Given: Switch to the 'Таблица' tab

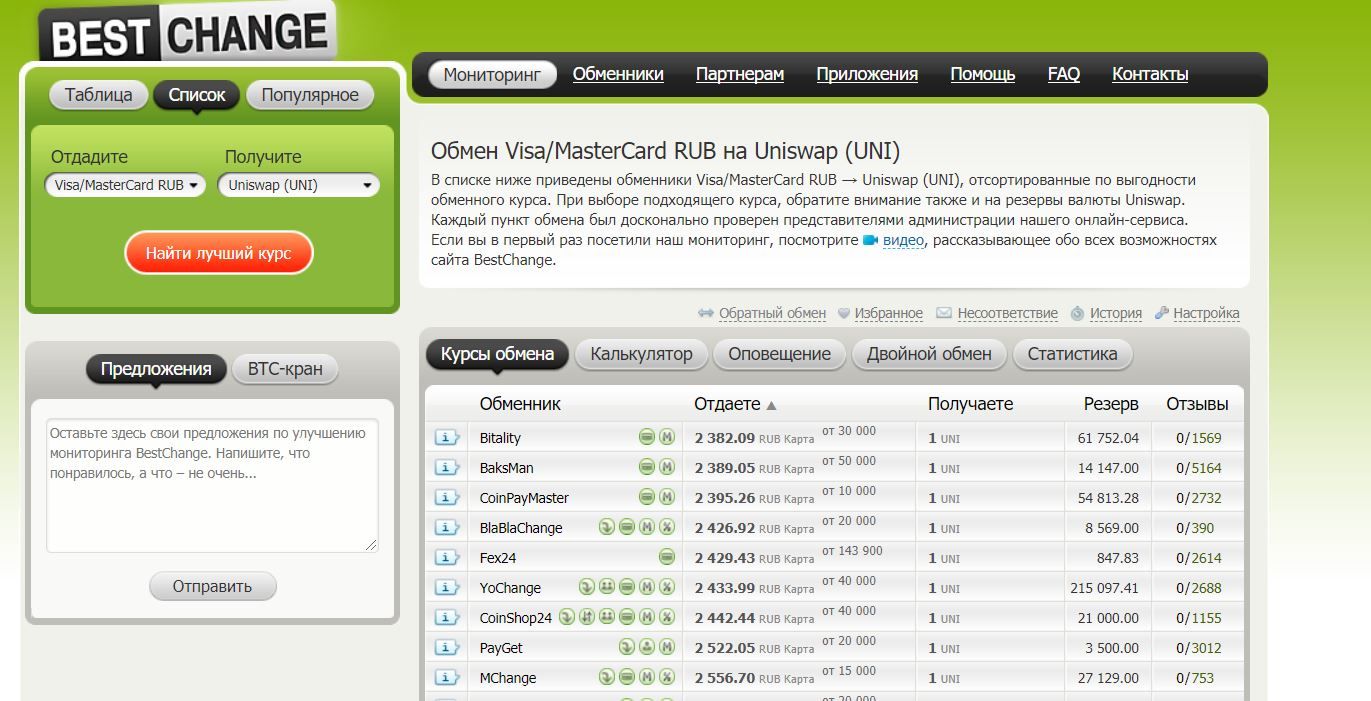Looking at the screenshot, I should [x=98, y=95].
